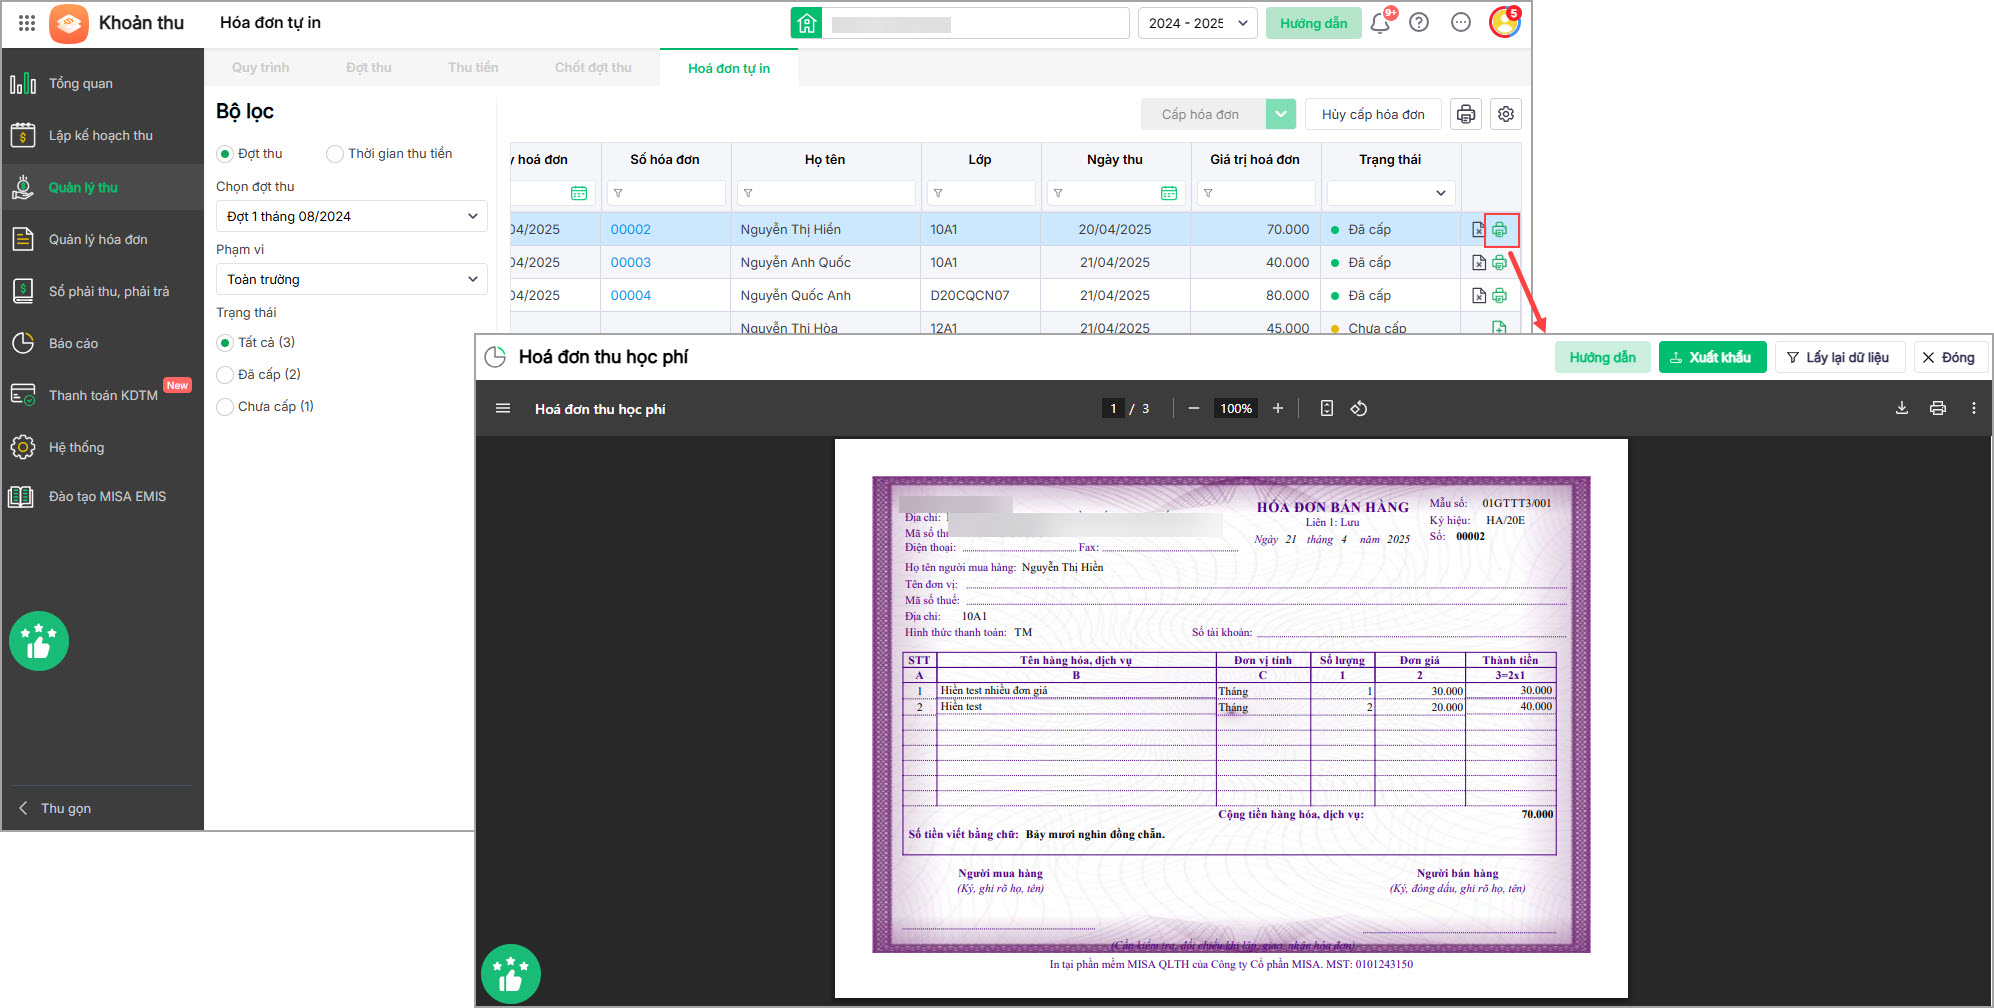Switch to the Chốt đợt thu tab
Viewport: 1994px width, 1008px height.
pyautogui.click(x=593, y=68)
